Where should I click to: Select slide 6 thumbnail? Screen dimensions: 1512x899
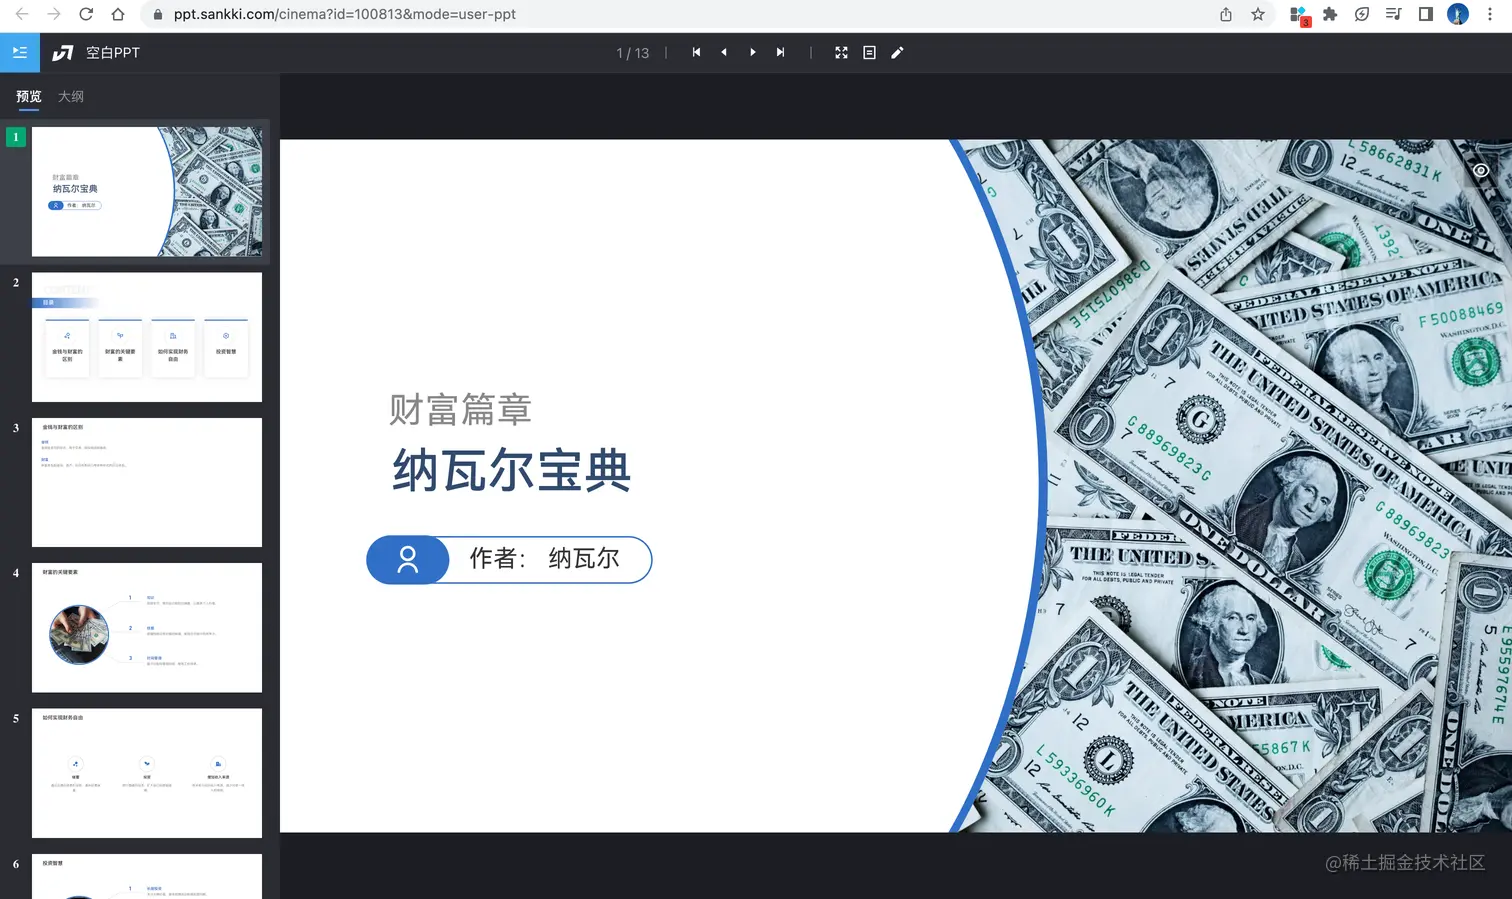pyautogui.click(x=147, y=876)
